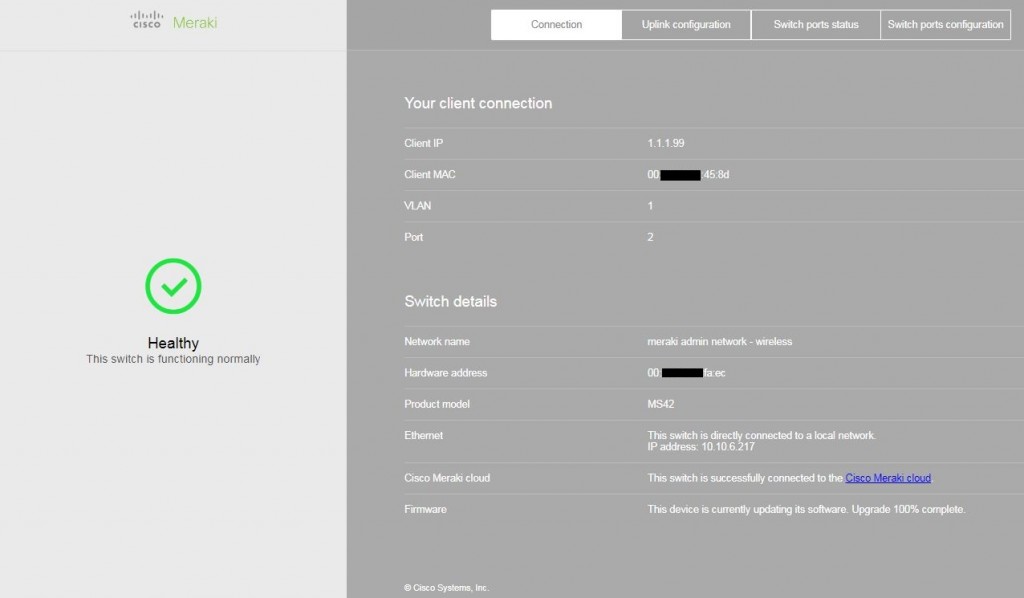Open the Uplink configuration tab
The width and height of the screenshot is (1024, 598).
click(x=686, y=25)
